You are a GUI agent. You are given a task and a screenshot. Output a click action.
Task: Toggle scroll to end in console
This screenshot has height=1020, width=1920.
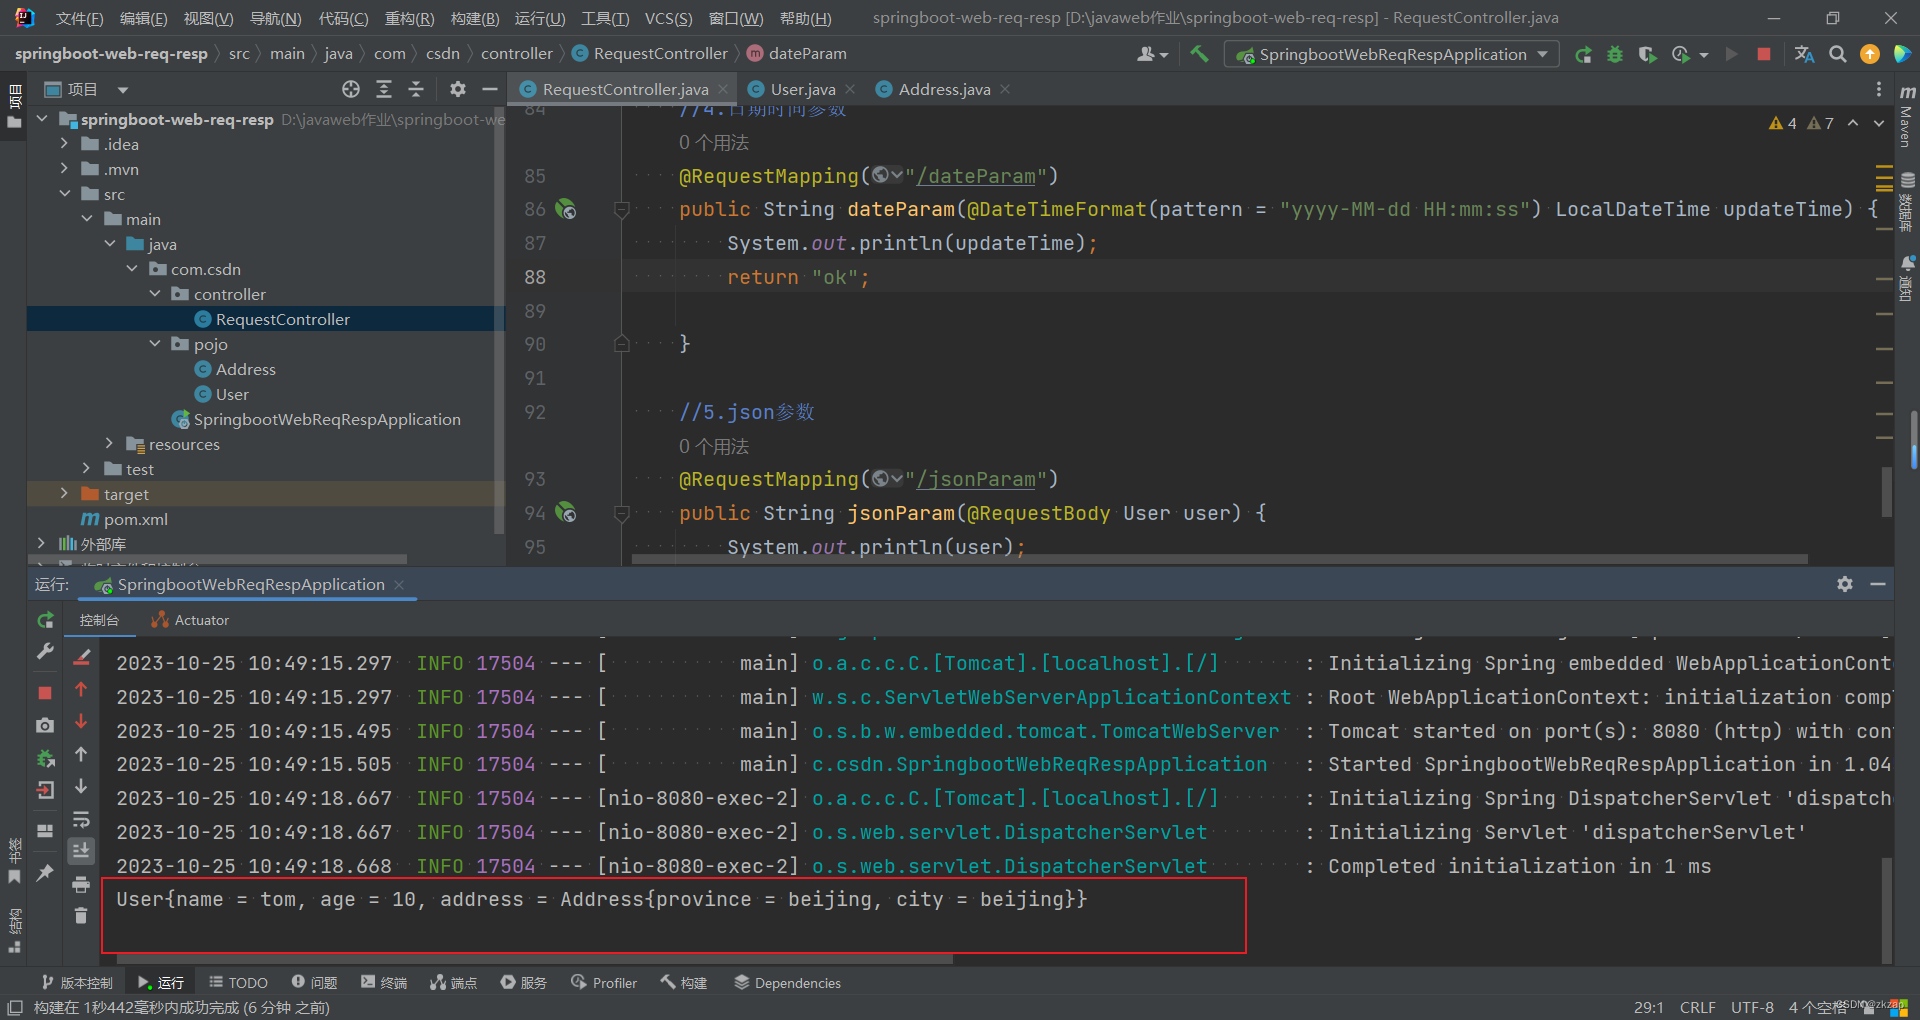[x=81, y=851]
